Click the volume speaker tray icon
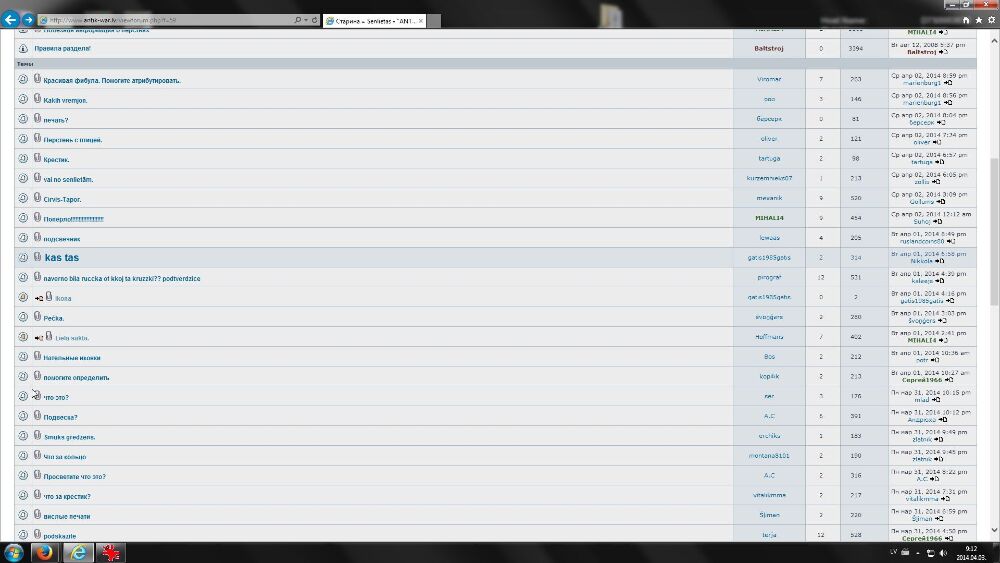Image resolution: width=1000 pixels, height=563 pixels. pyautogui.click(x=943, y=553)
